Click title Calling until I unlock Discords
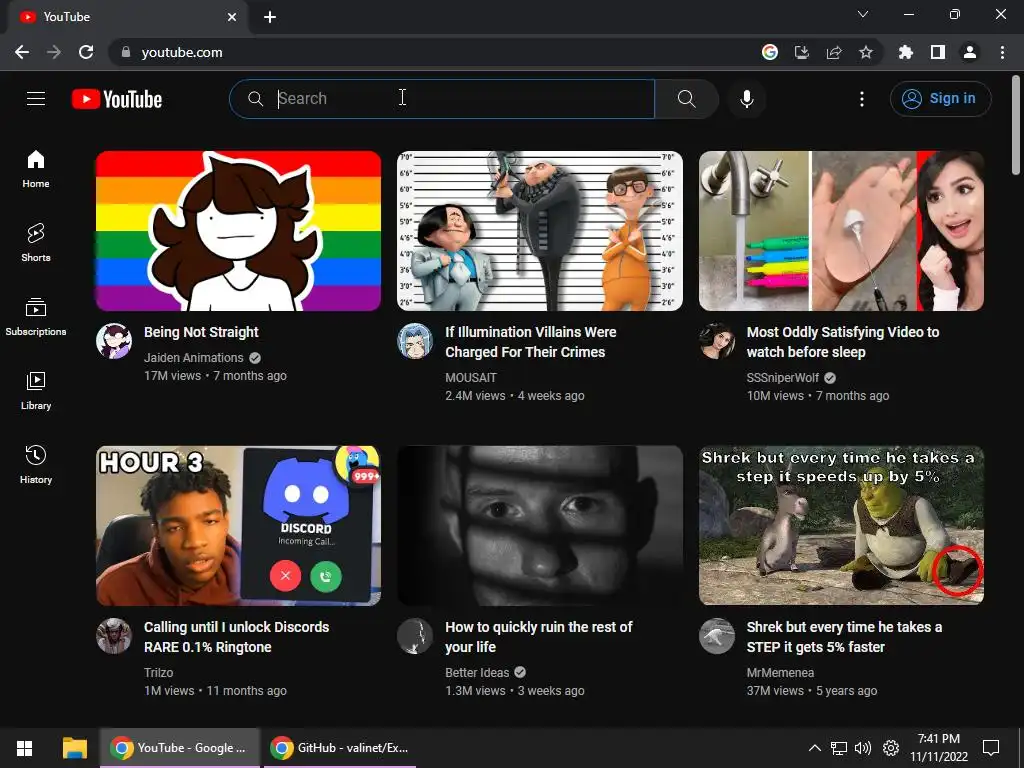This screenshot has height=768, width=1024. [236, 637]
